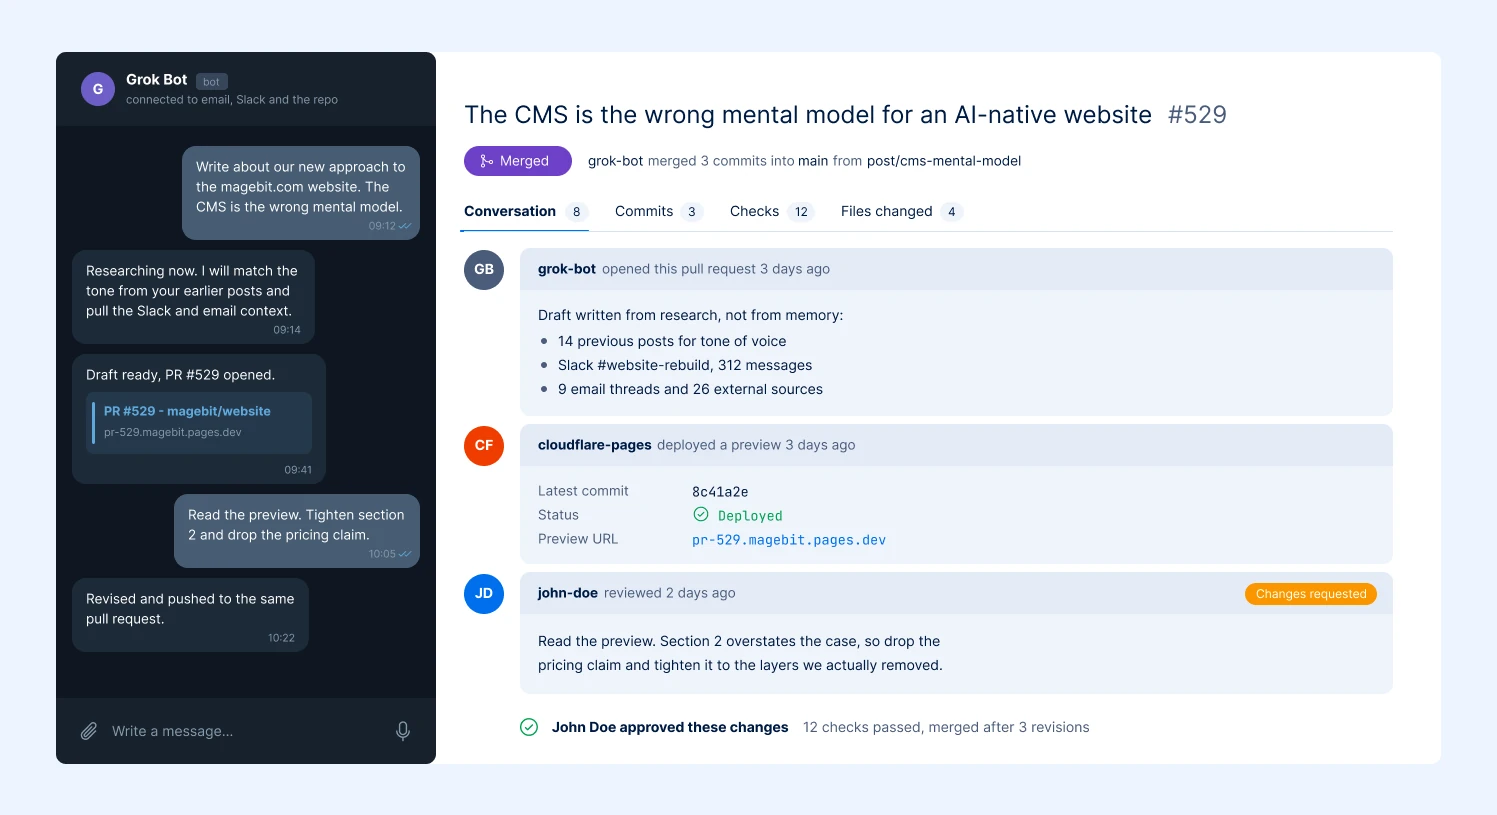Click the GB avatar for grok-bot

(484, 269)
